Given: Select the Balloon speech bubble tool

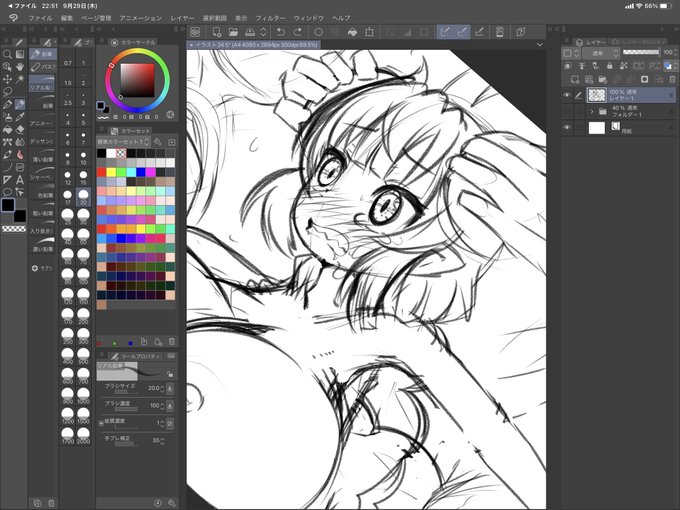Looking at the screenshot, I should (7, 192).
